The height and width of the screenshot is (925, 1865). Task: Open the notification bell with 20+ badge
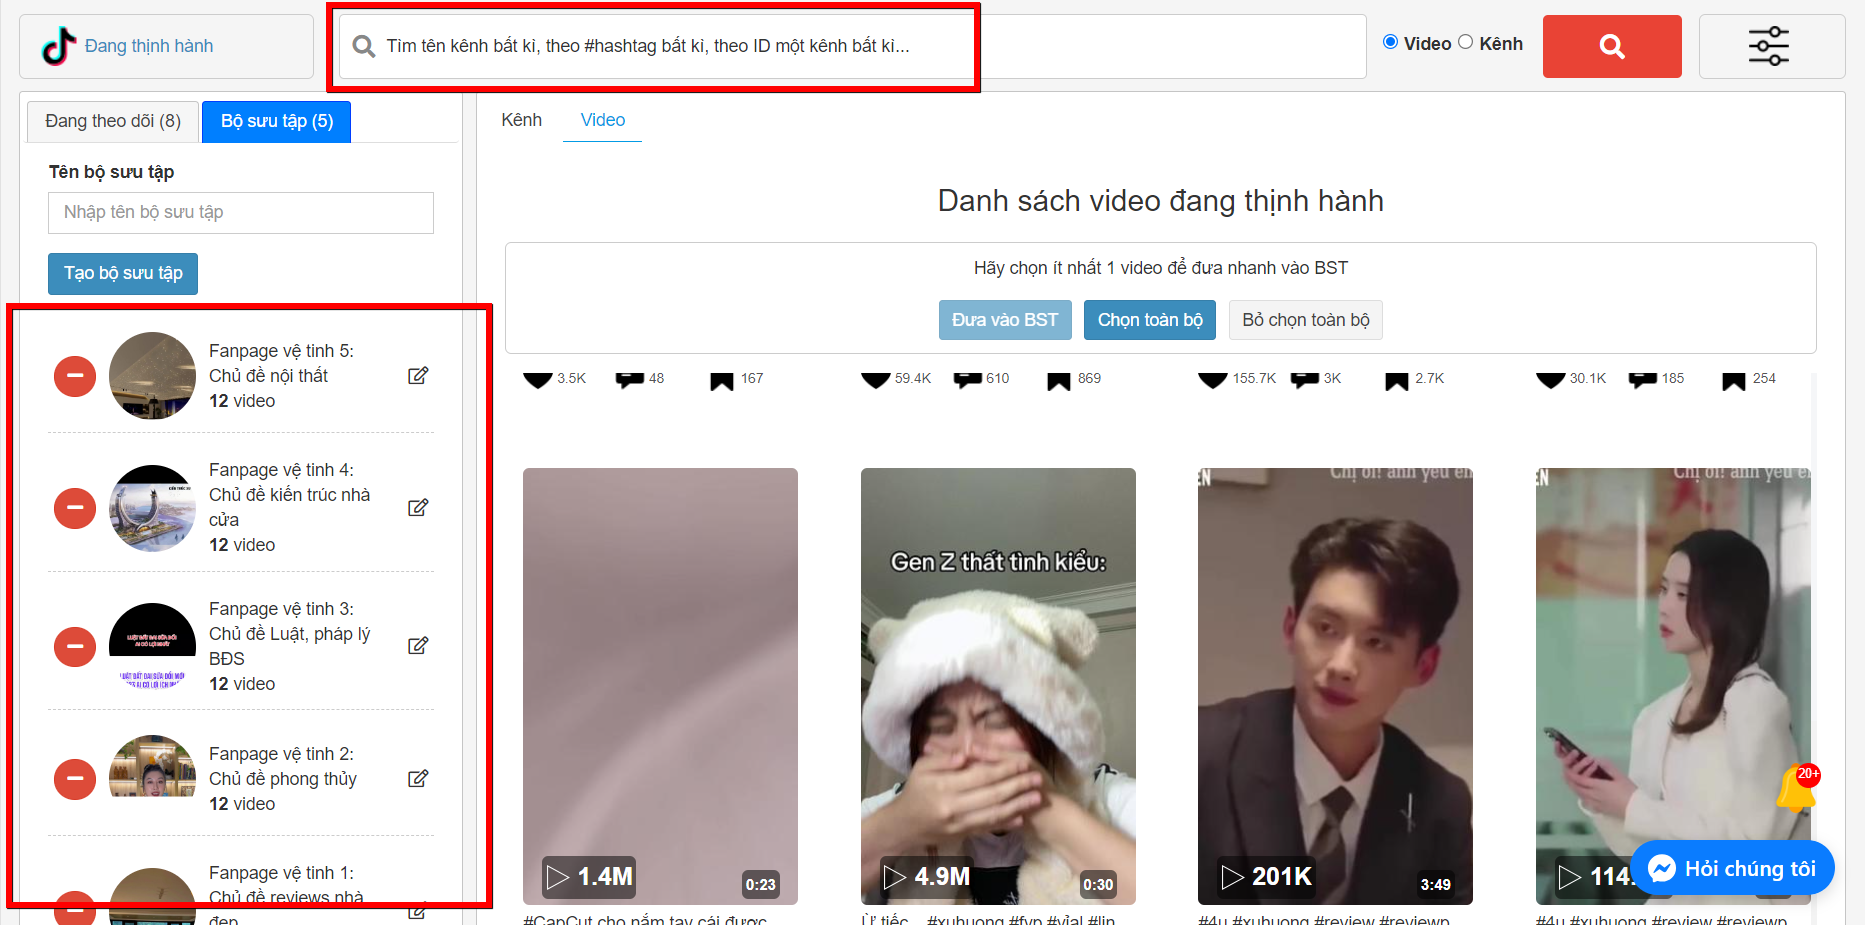click(1797, 790)
